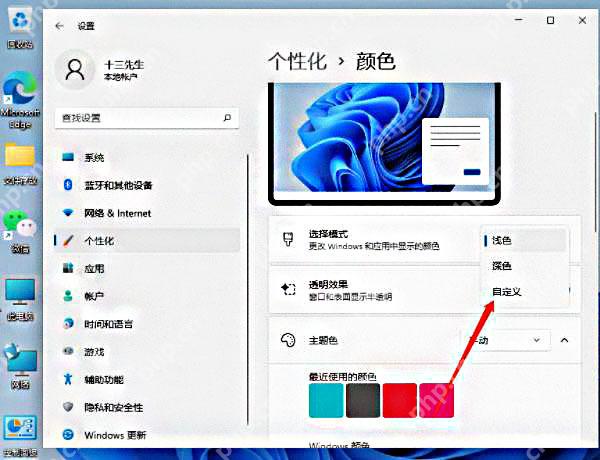Viewport: 600px width, 460px height.
Task: Click the 透明效果 sparkle icon
Action: tap(288, 289)
